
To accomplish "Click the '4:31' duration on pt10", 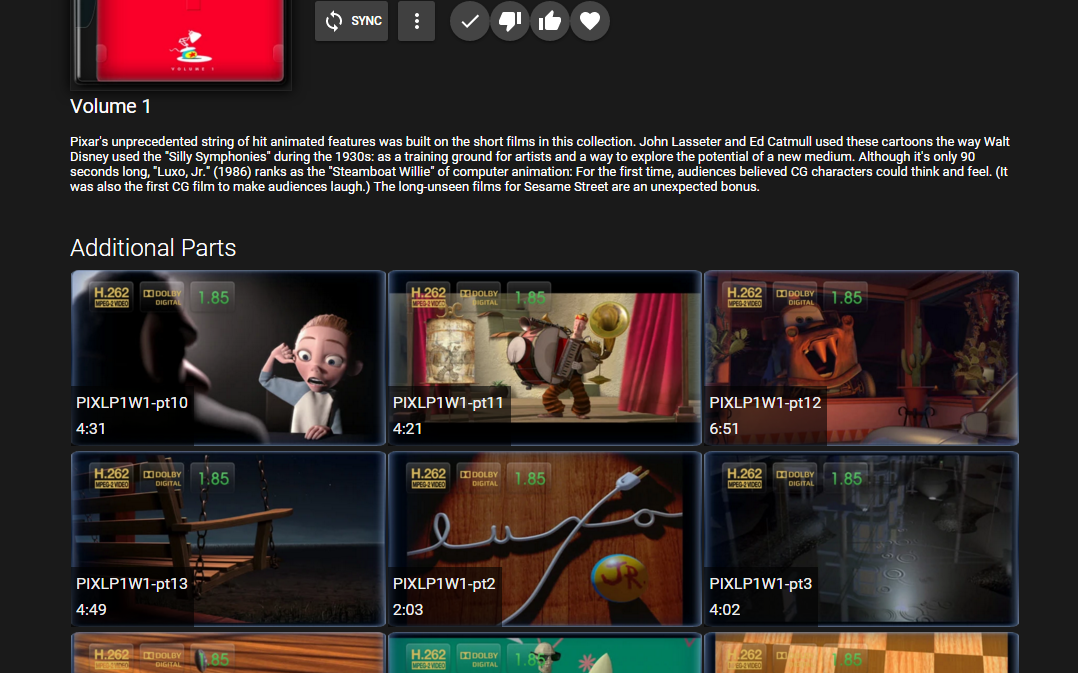I will pos(91,429).
